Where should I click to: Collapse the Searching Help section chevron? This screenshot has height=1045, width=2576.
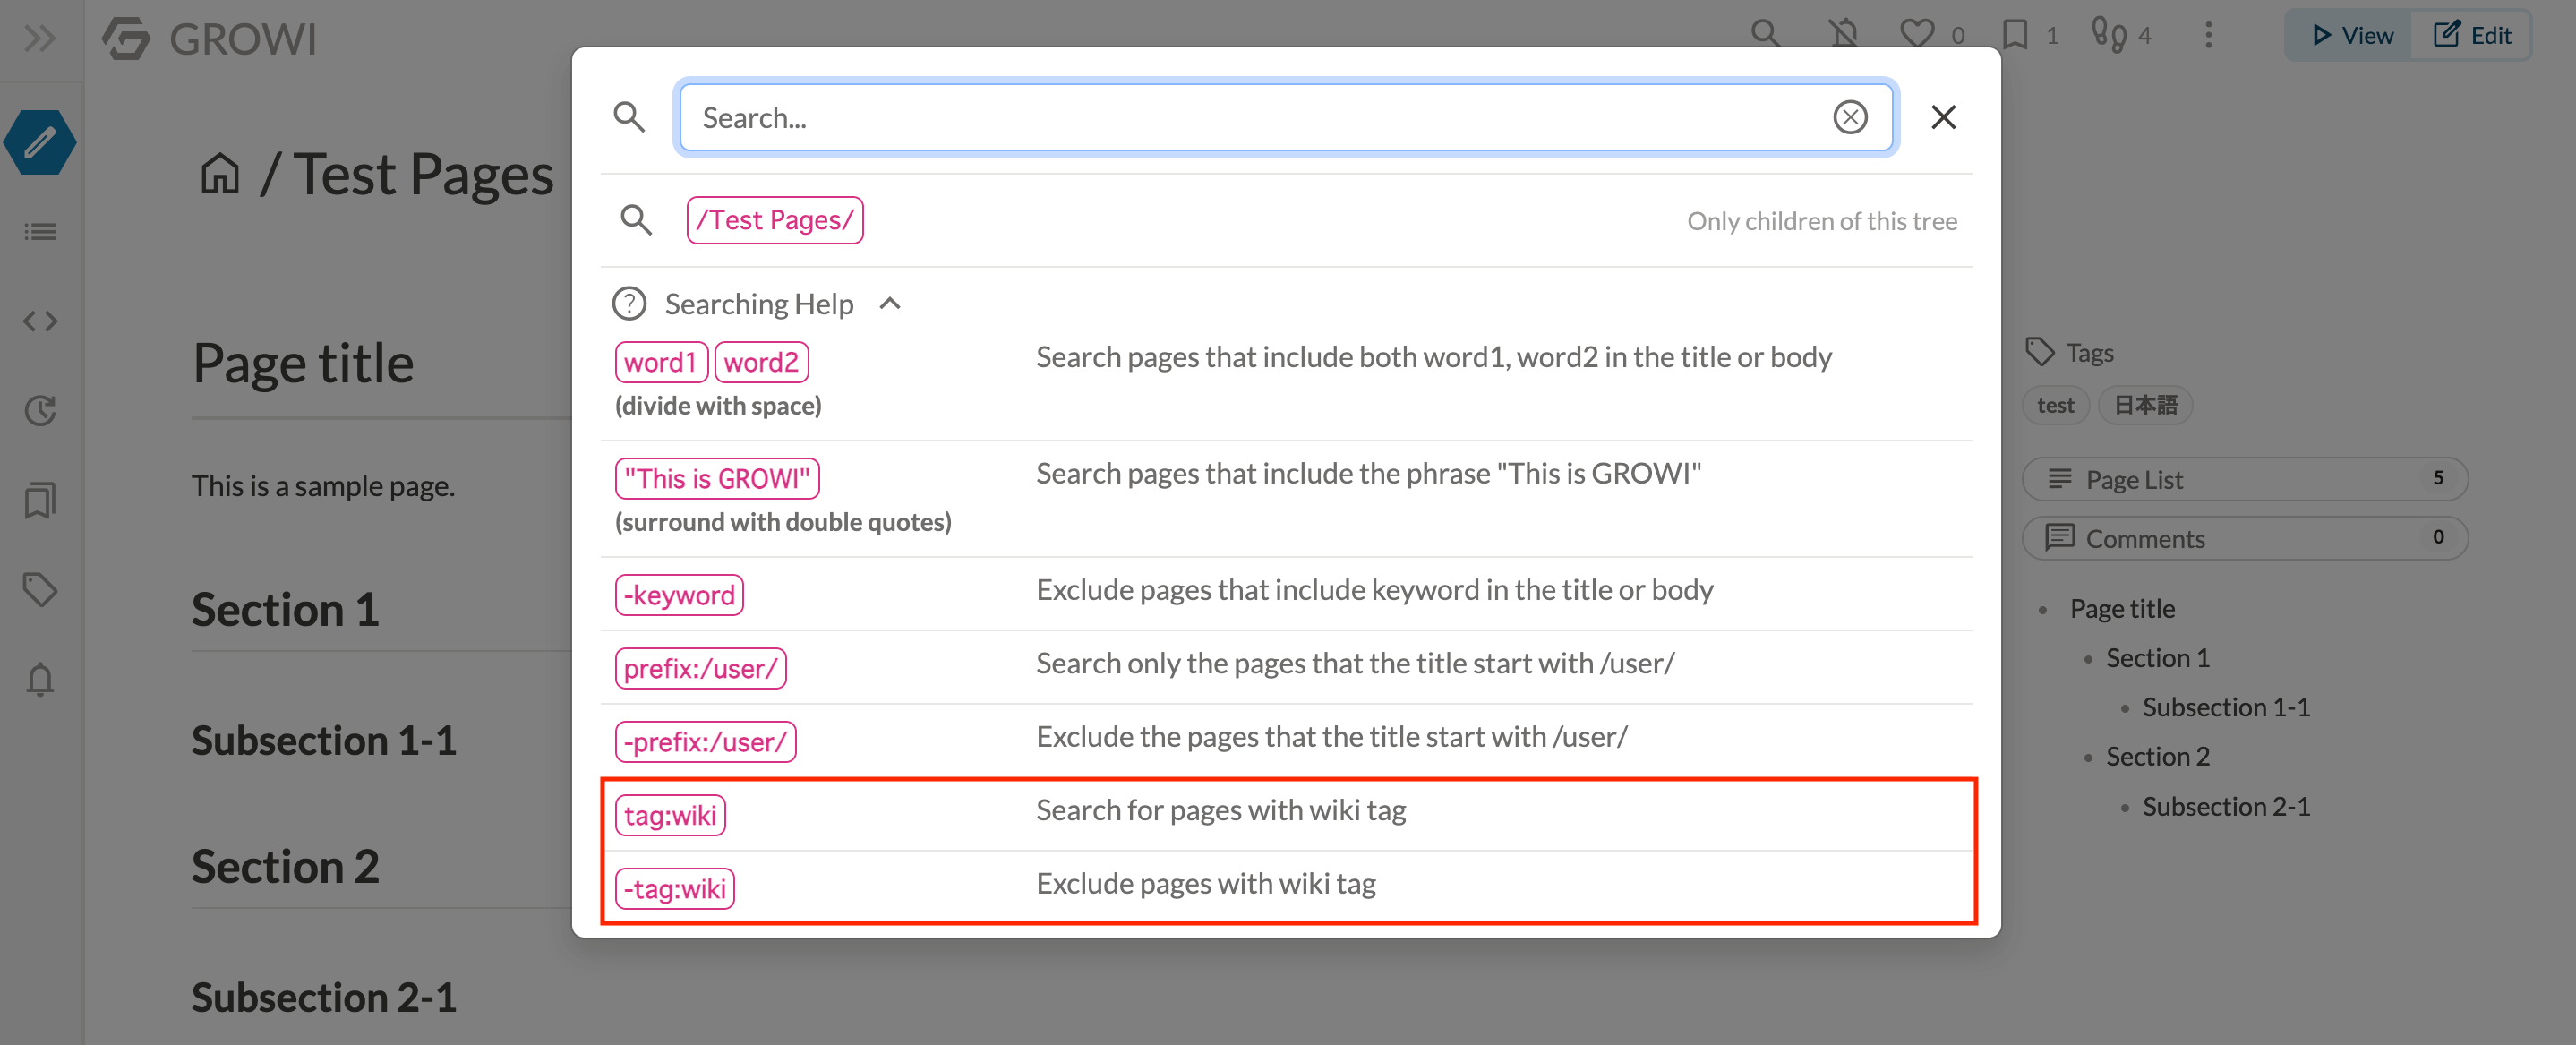[x=890, y=303]
